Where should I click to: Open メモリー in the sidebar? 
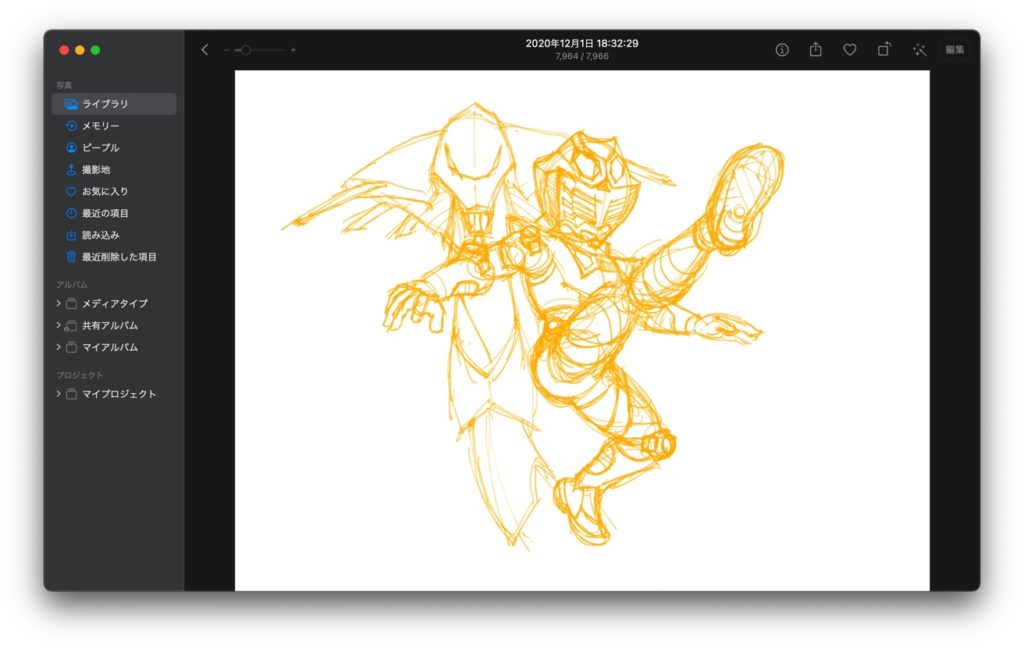click(x=114, y=125)
